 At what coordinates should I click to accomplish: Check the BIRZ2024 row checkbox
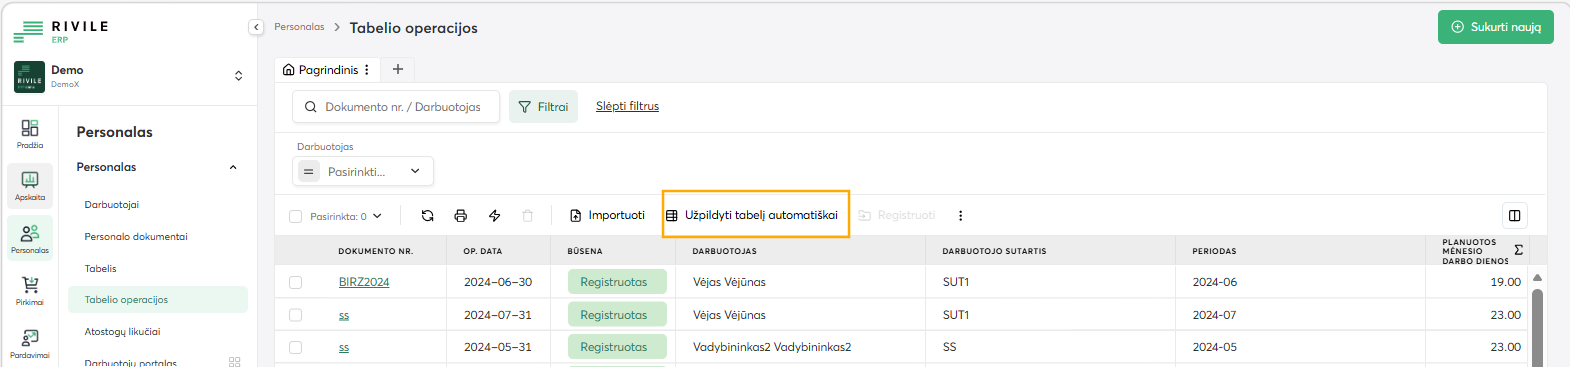295,282
